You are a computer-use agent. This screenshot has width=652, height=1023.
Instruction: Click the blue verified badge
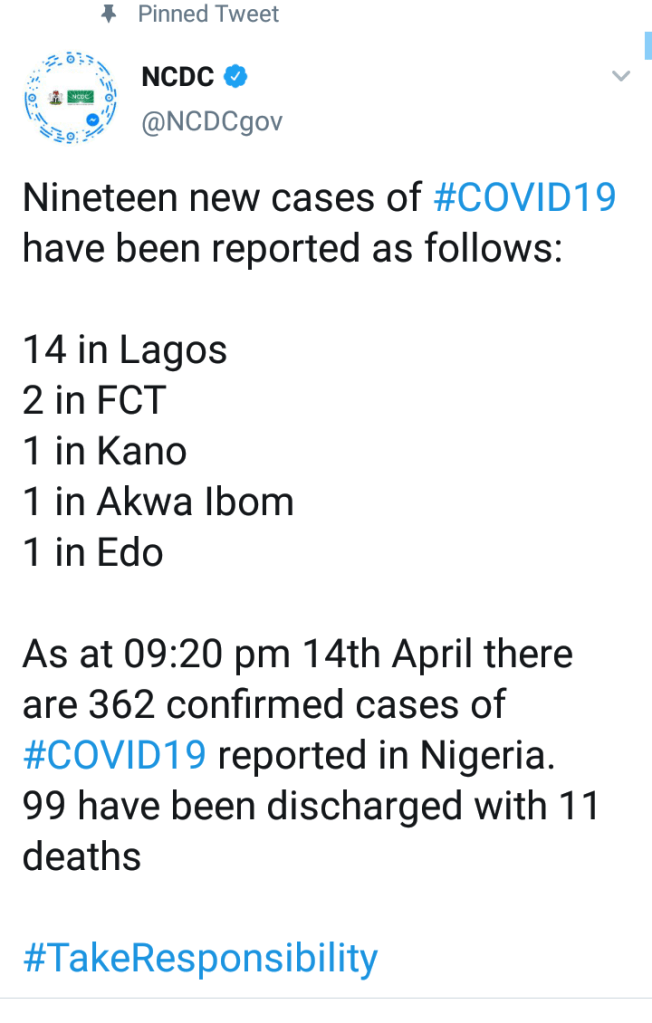coord(237,76)
